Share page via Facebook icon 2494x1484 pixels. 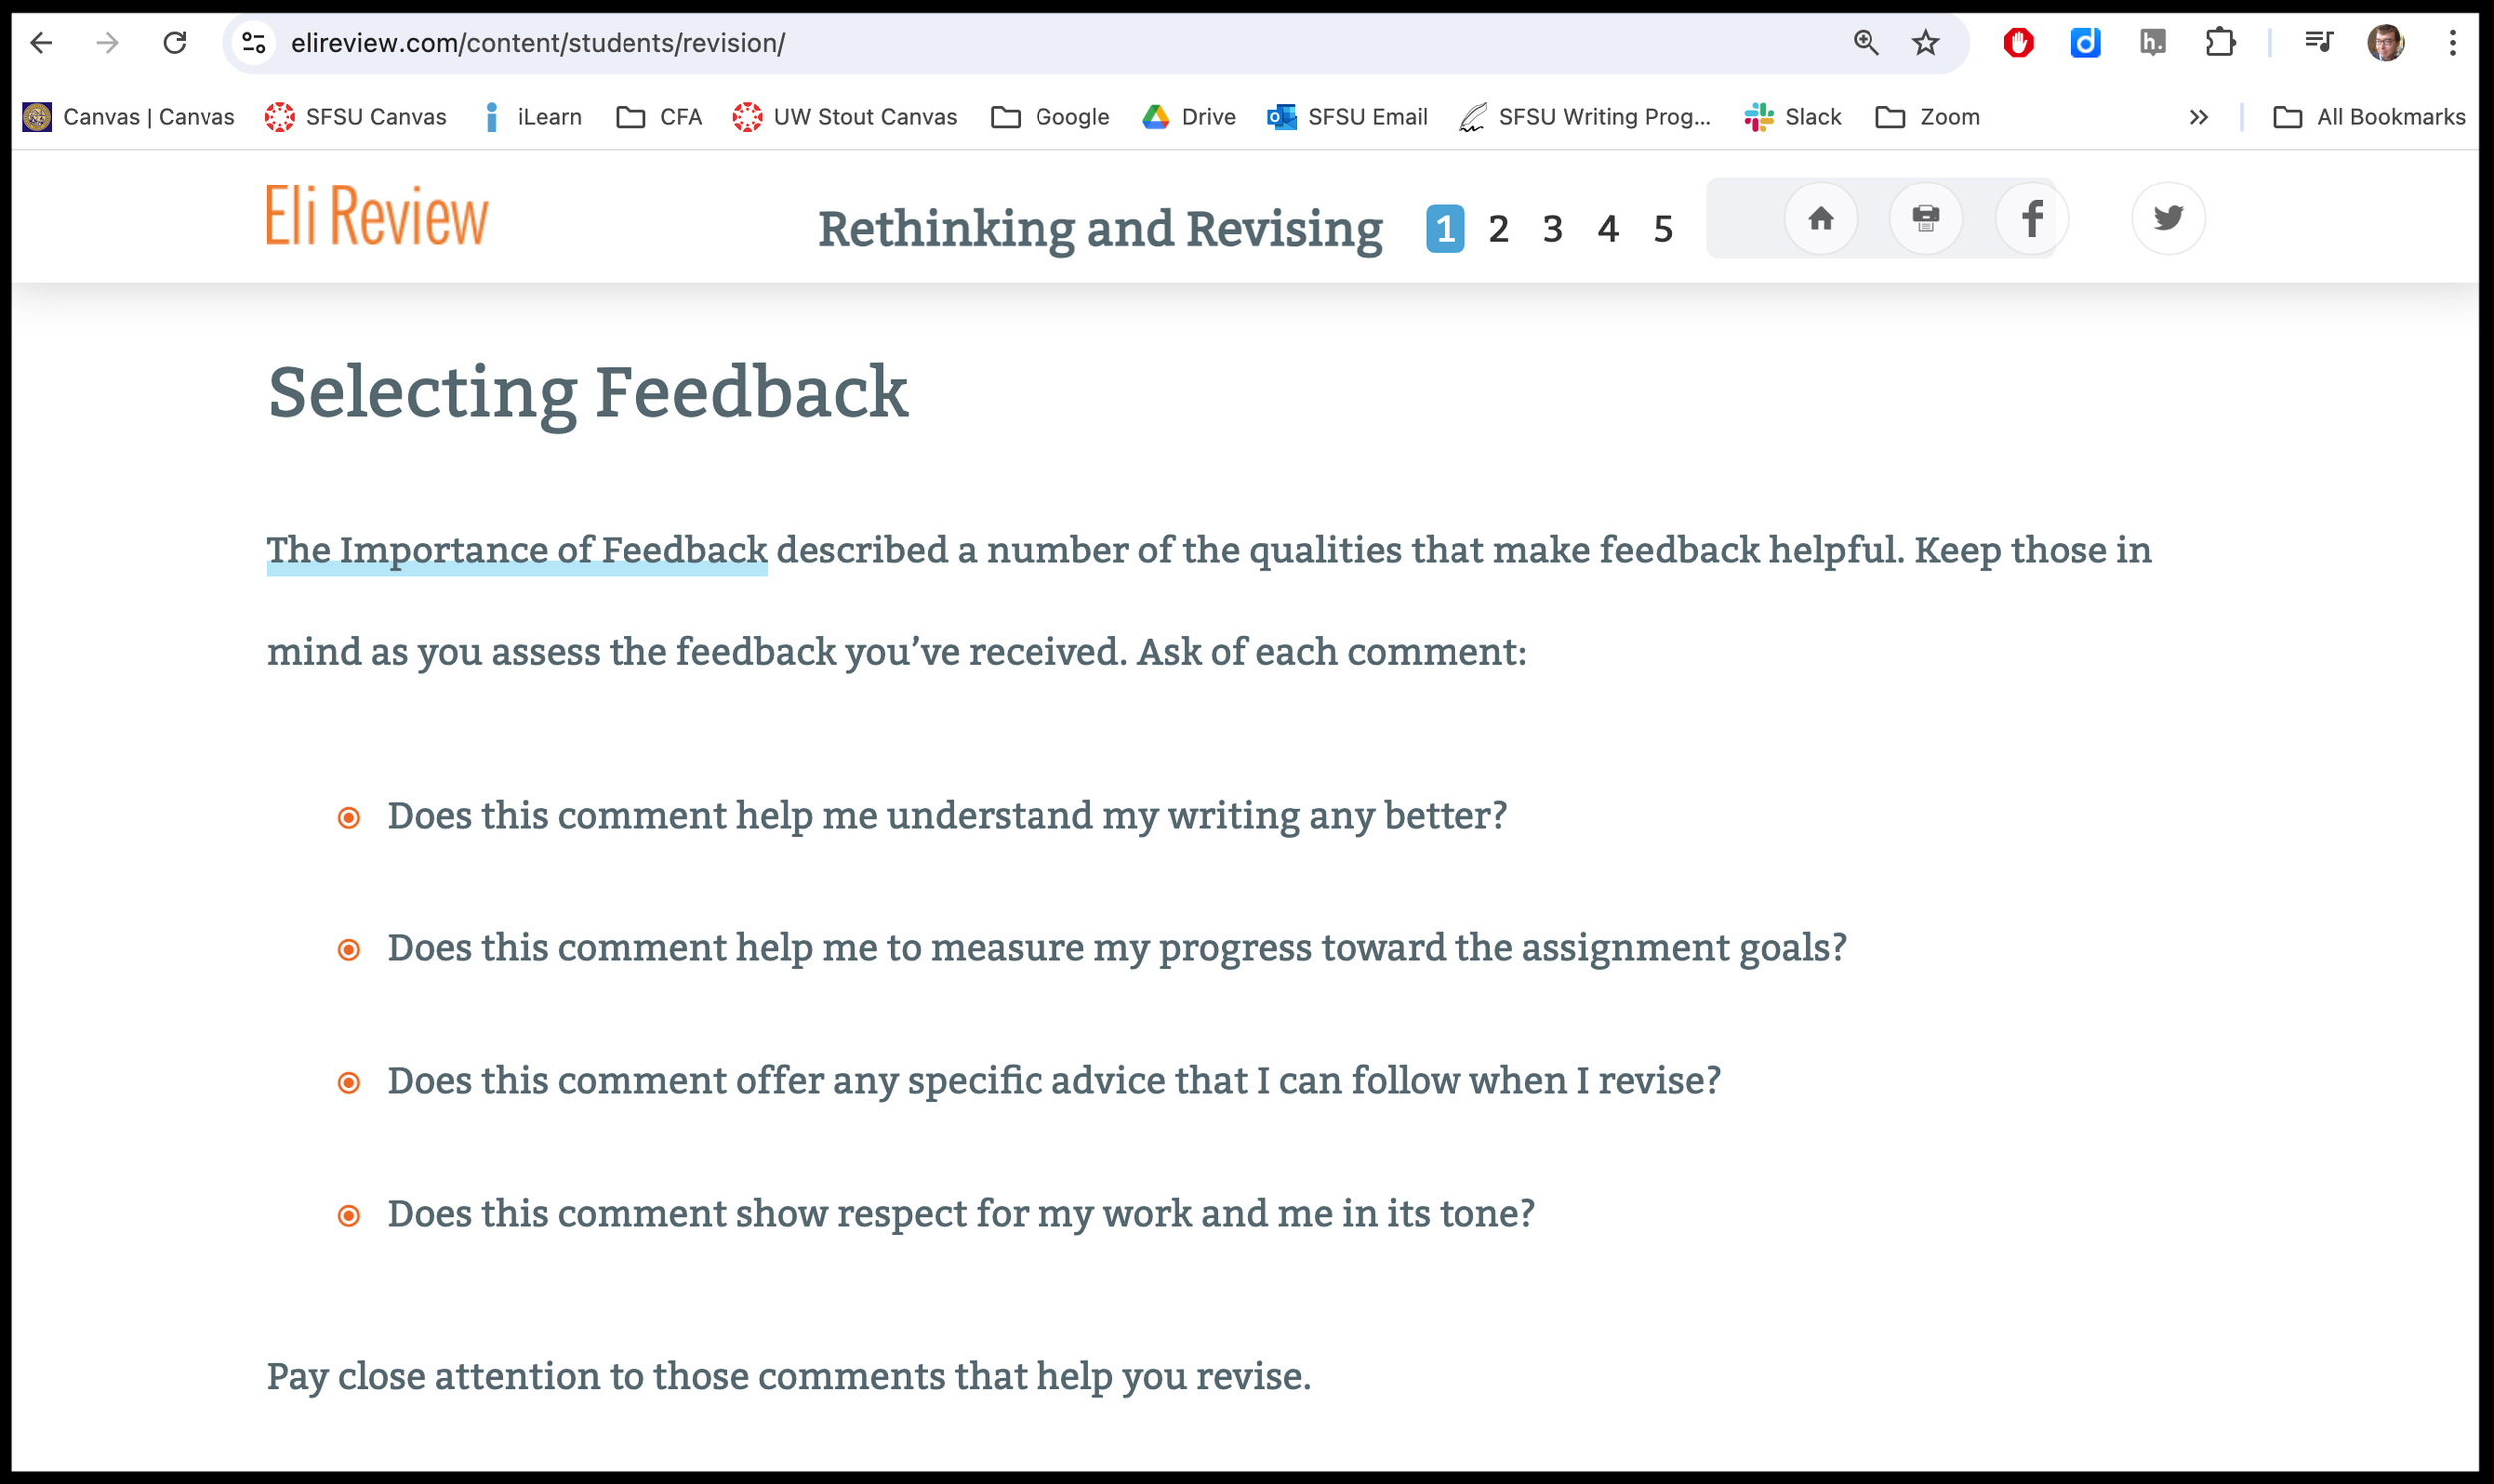[2031, 219]
